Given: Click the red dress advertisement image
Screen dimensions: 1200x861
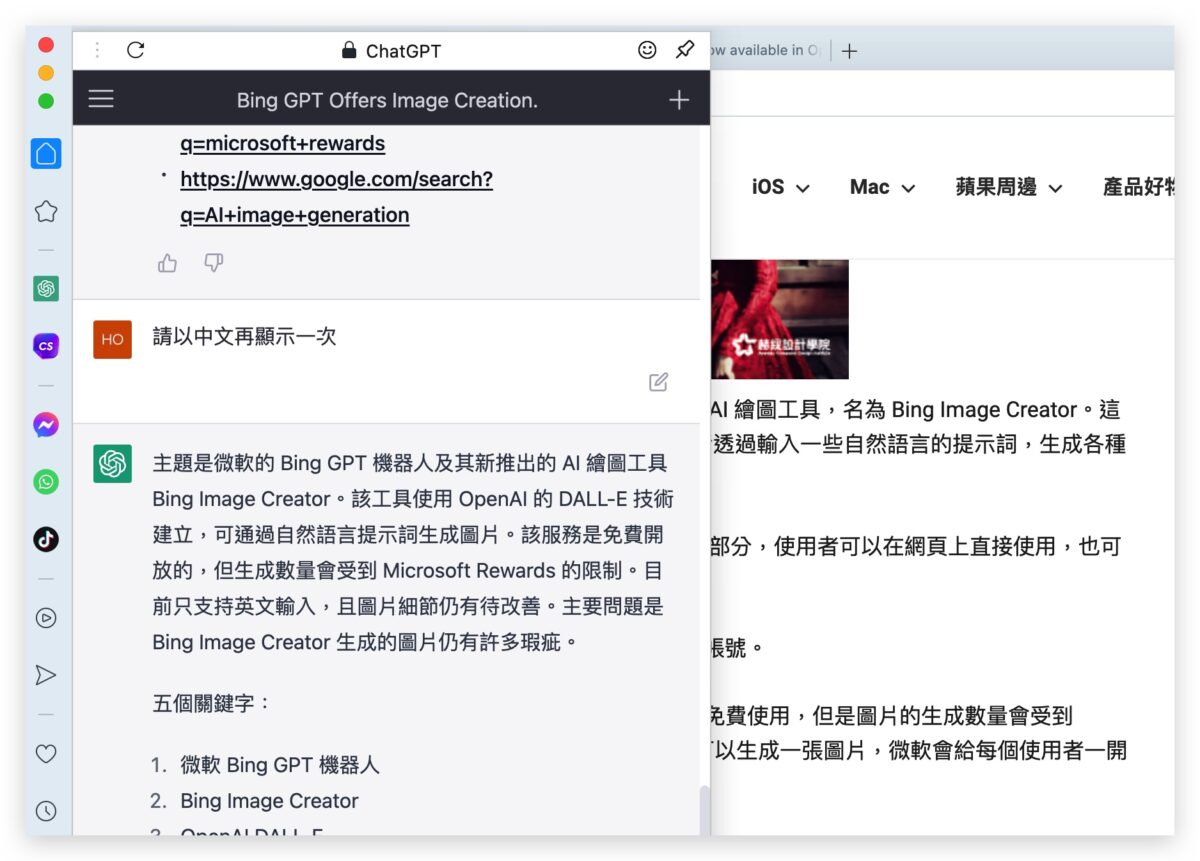Looking at the screenshot, I should coord(780,320).
